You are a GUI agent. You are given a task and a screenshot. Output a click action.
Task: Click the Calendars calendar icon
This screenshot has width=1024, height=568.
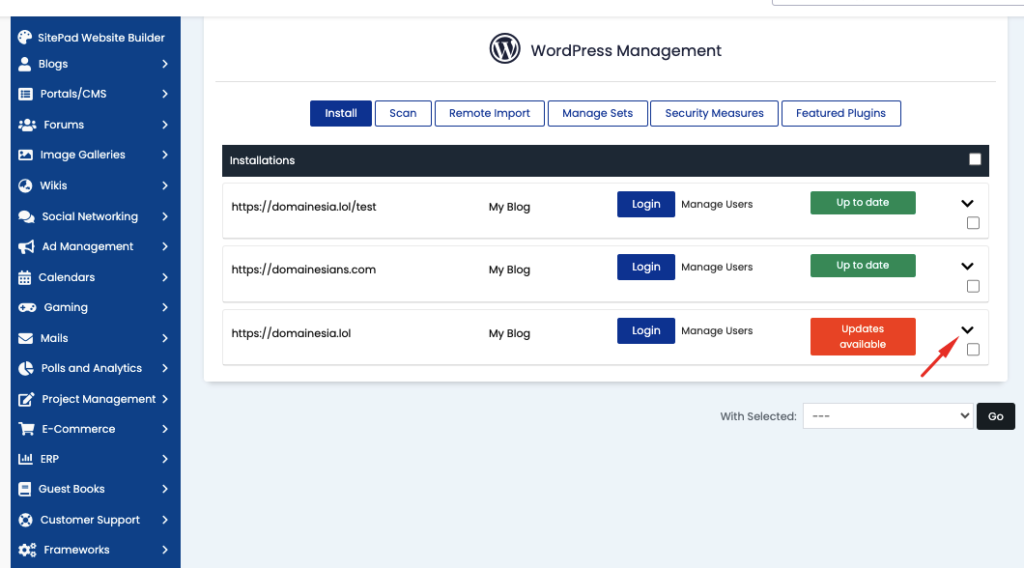pos(25,277)
